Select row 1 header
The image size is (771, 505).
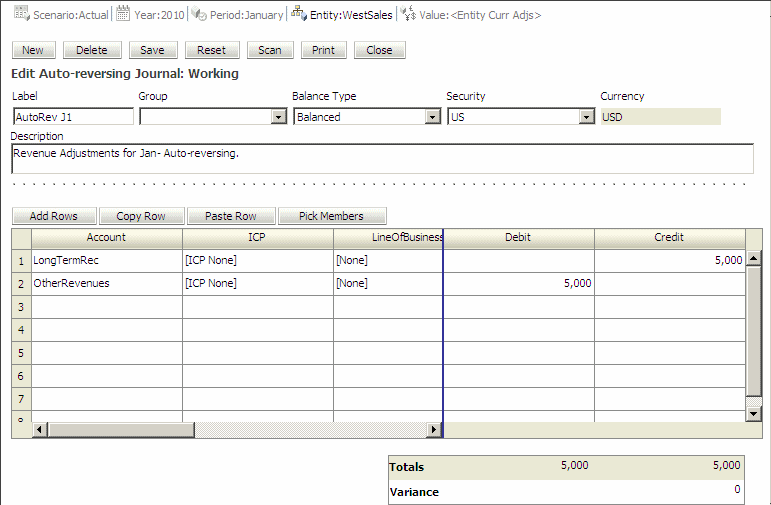tap(21, 261)
